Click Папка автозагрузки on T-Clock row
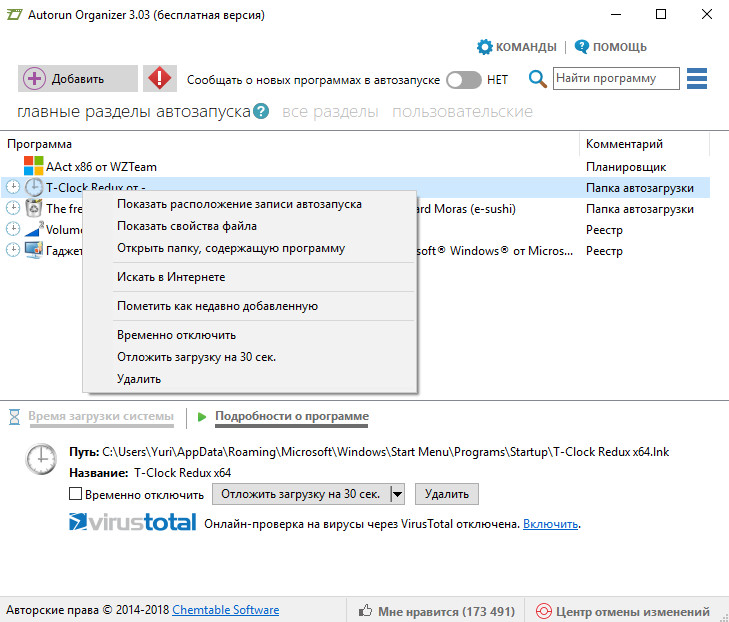Screen dimensions: 729x622 639,188
